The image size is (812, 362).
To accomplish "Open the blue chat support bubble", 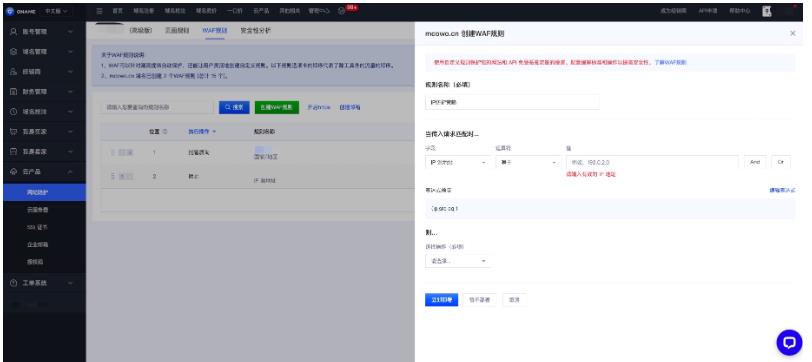I will (789, 342).
